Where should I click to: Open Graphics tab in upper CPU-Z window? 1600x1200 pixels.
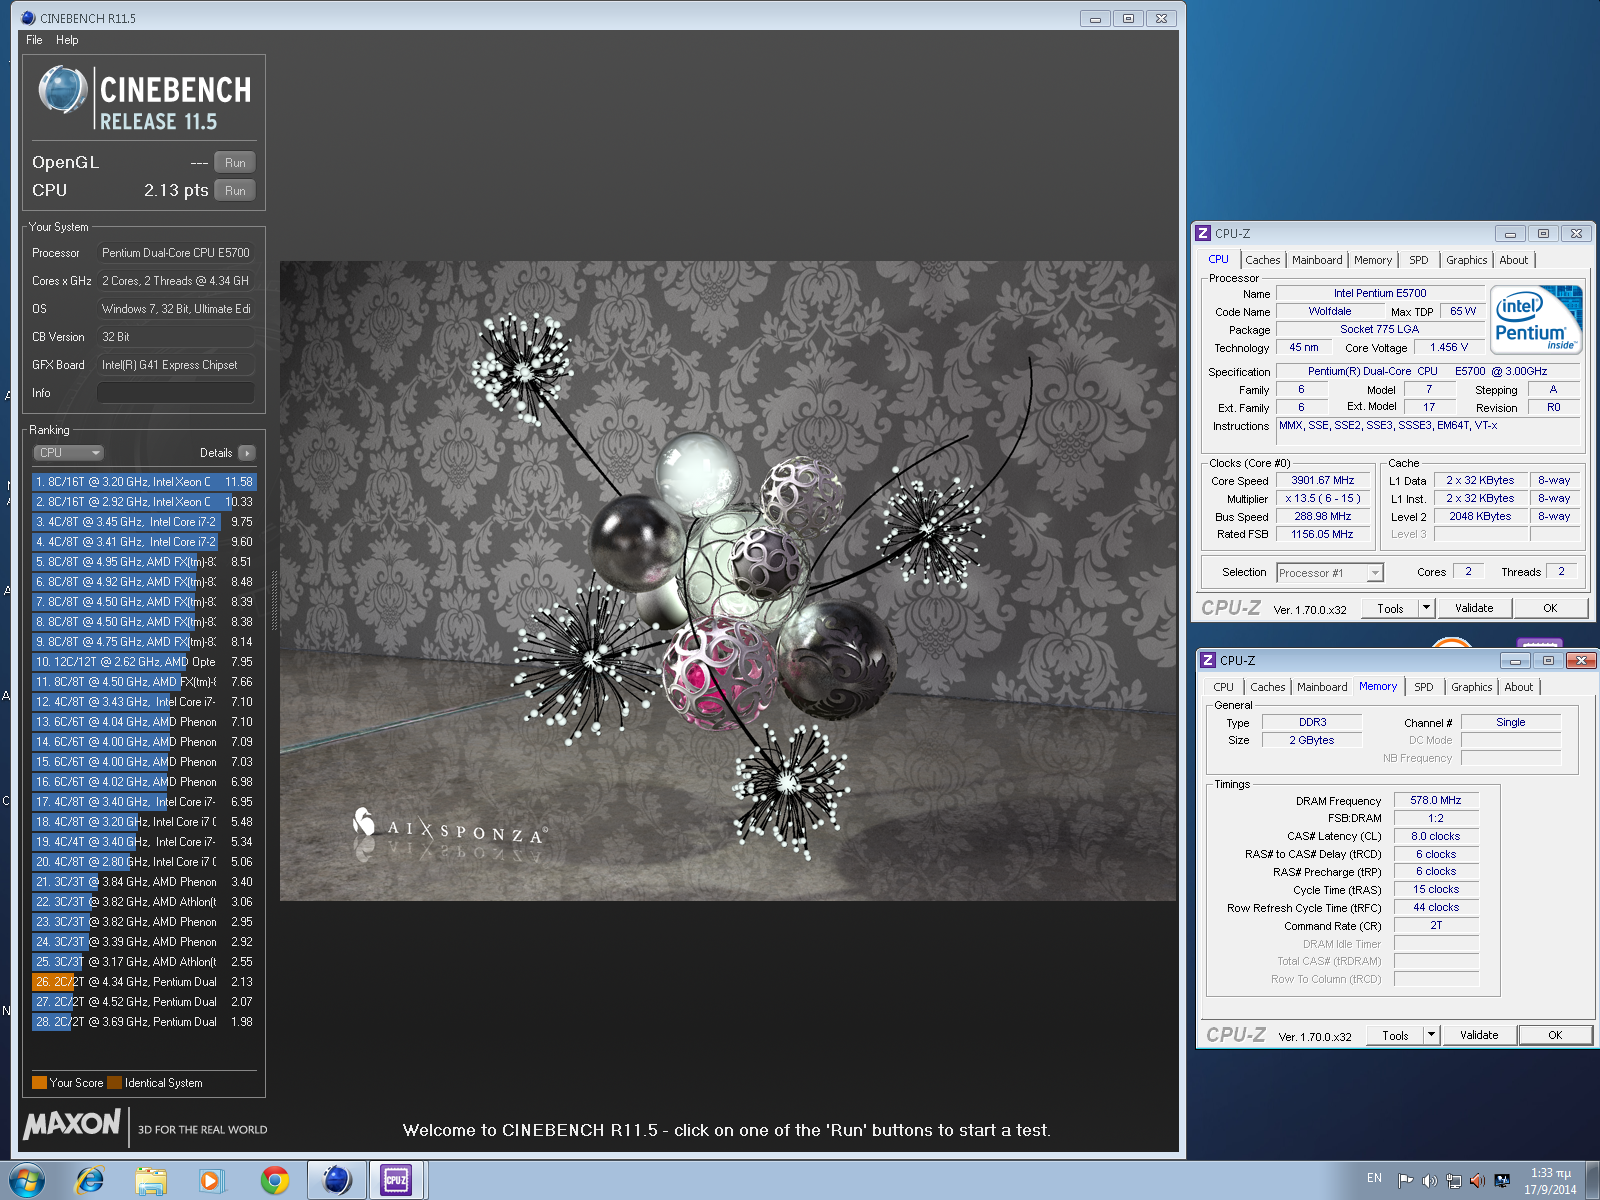(x=1466, y=260)
